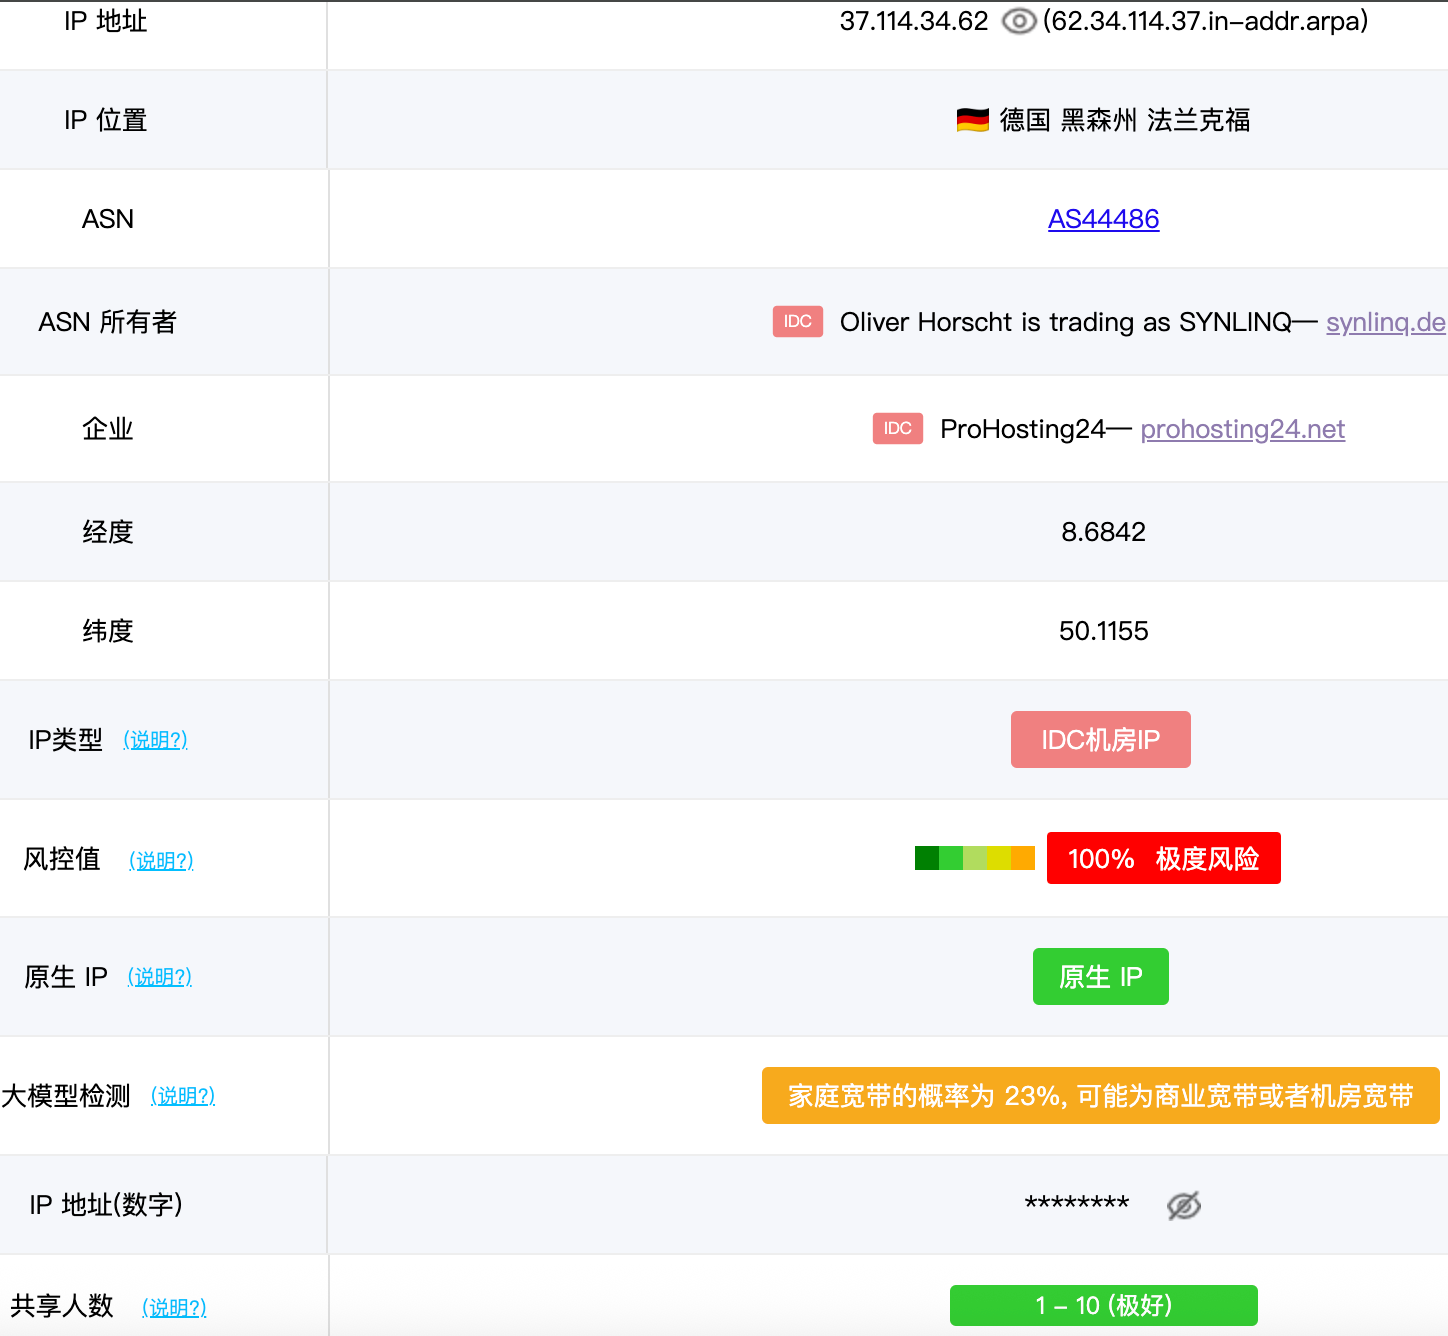The width and height of the screenshot is (1448, 1336).
Task: Open the IP类型 explanation link
Action: point(155,740)
